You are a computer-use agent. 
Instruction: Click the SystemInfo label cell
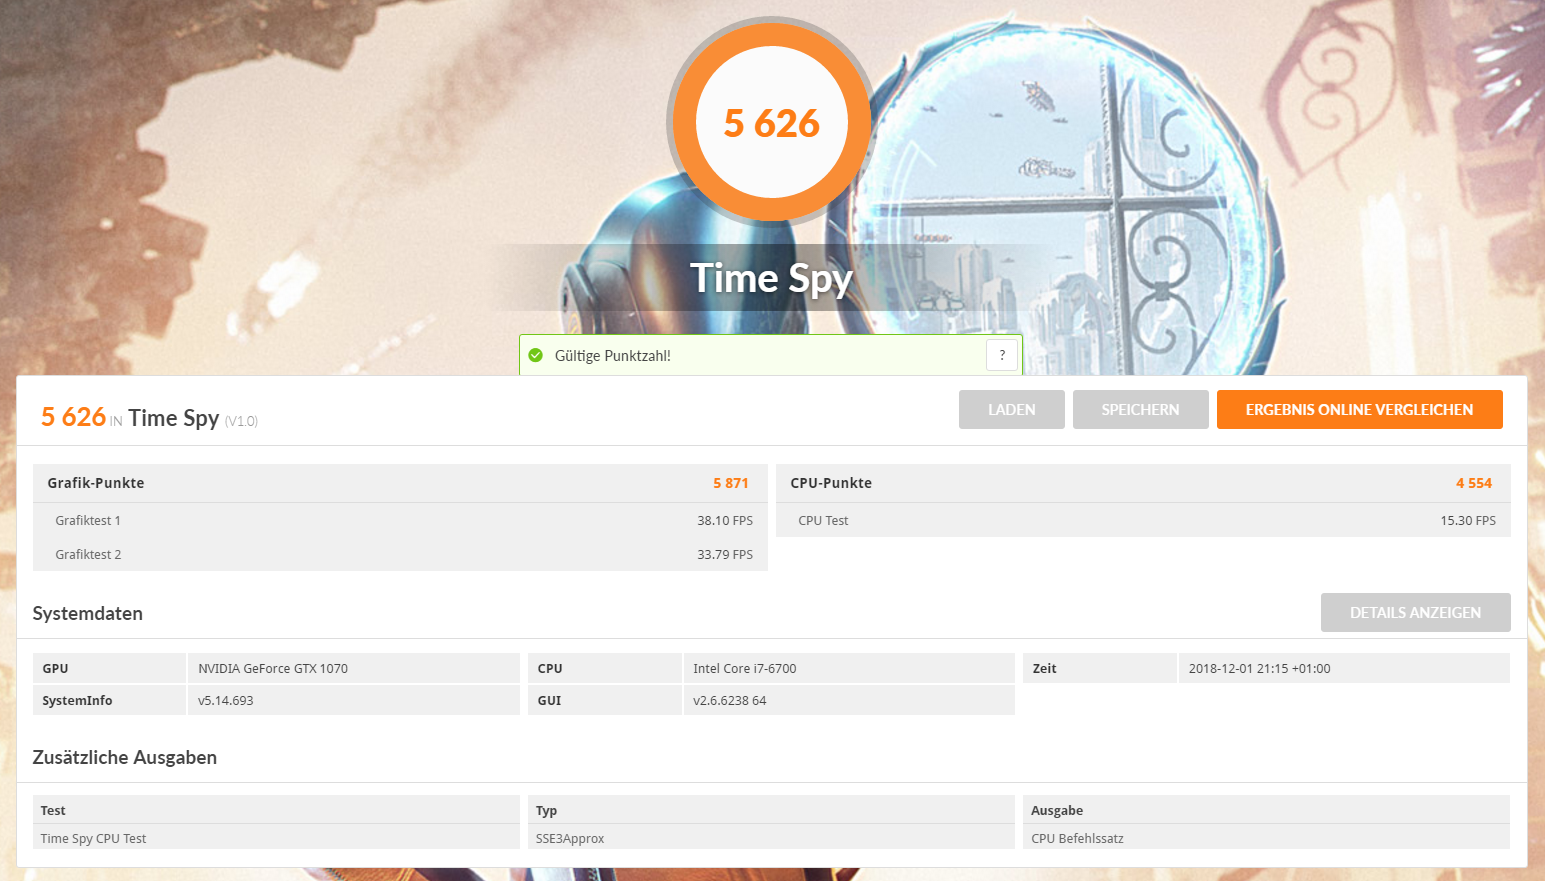pos(109,700)
